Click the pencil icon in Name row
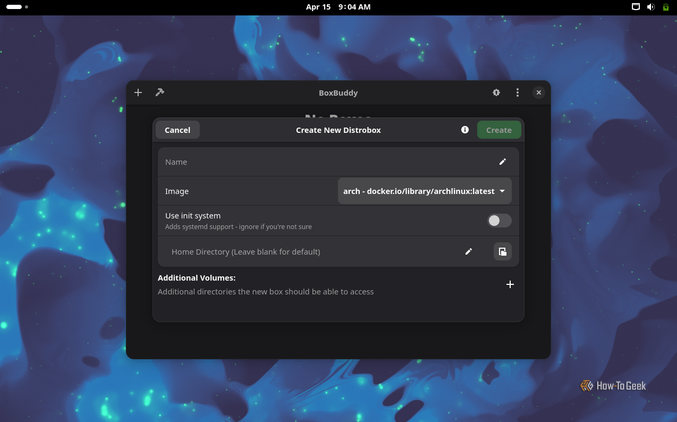Screen dimensions: 677x422 502,162
